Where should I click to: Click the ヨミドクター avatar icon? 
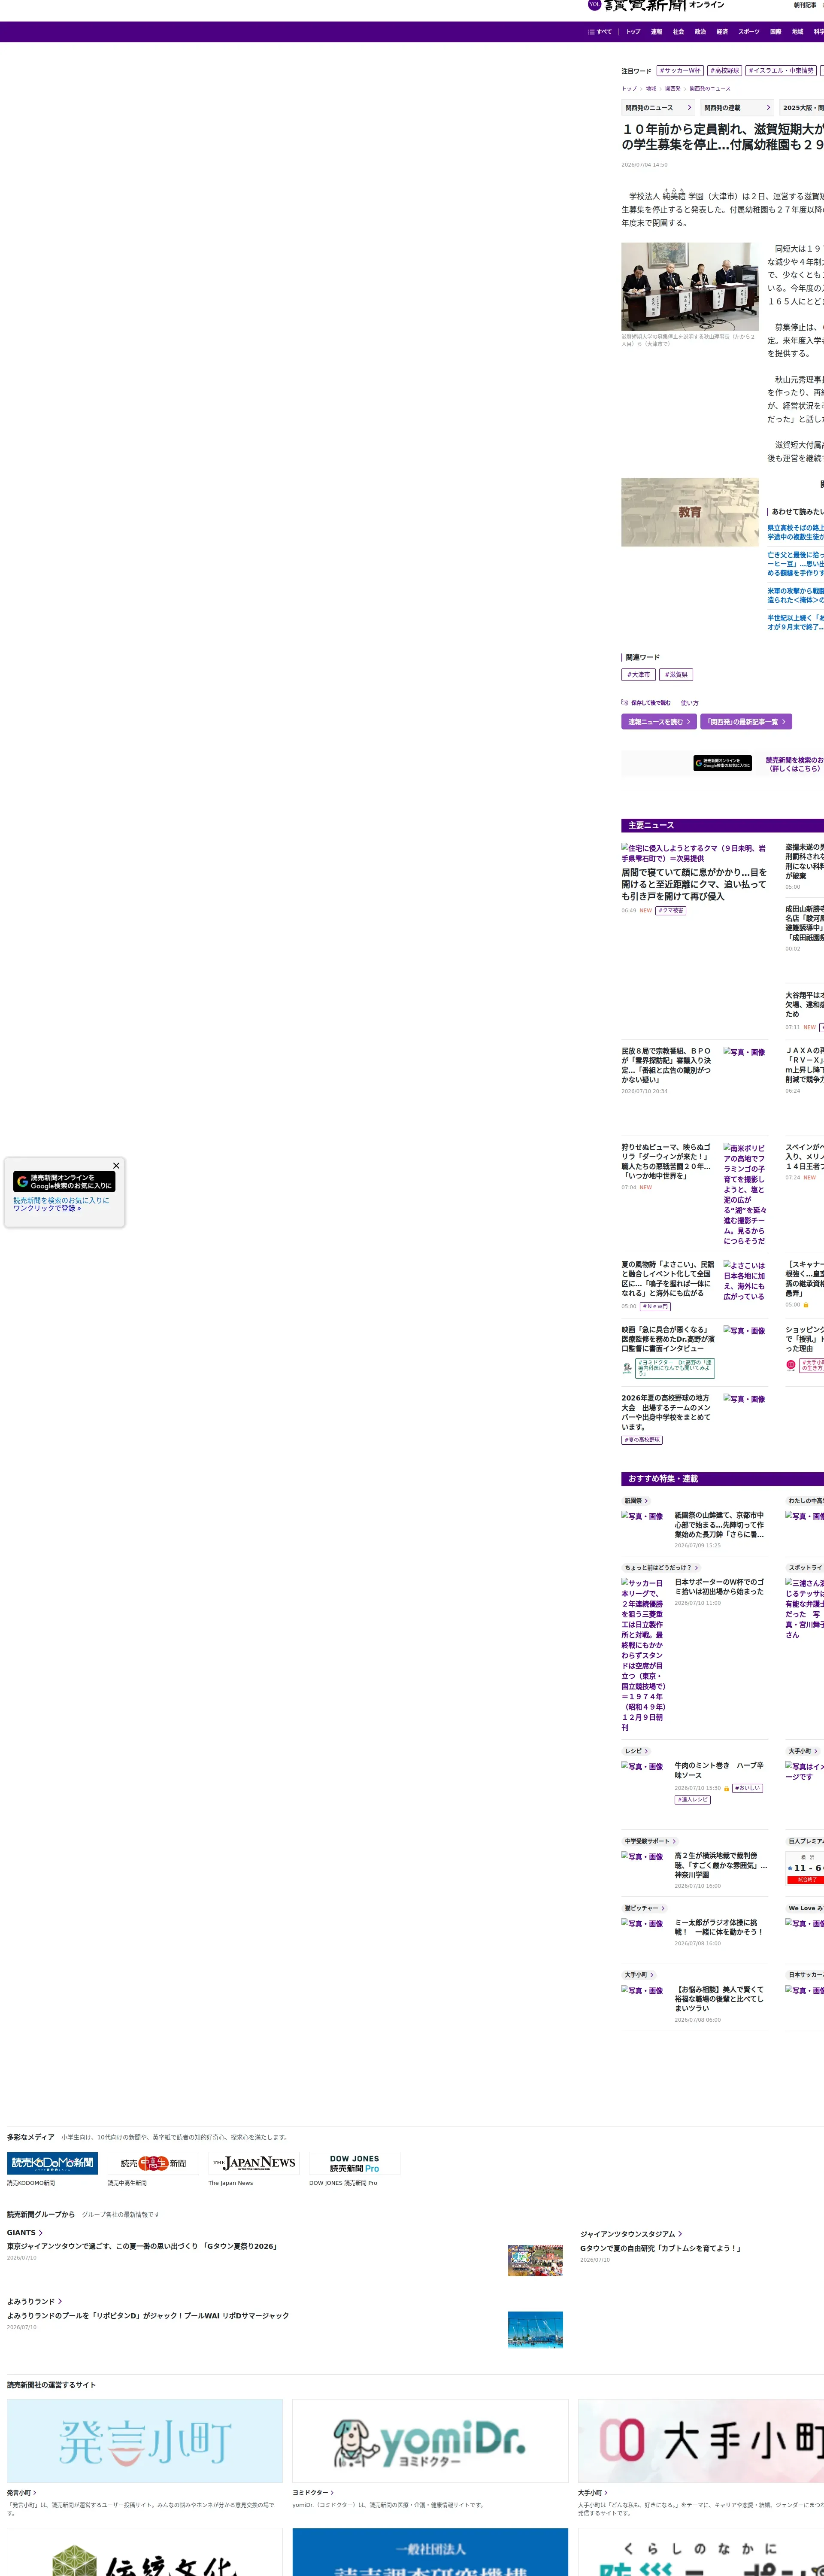(628, 1367)
